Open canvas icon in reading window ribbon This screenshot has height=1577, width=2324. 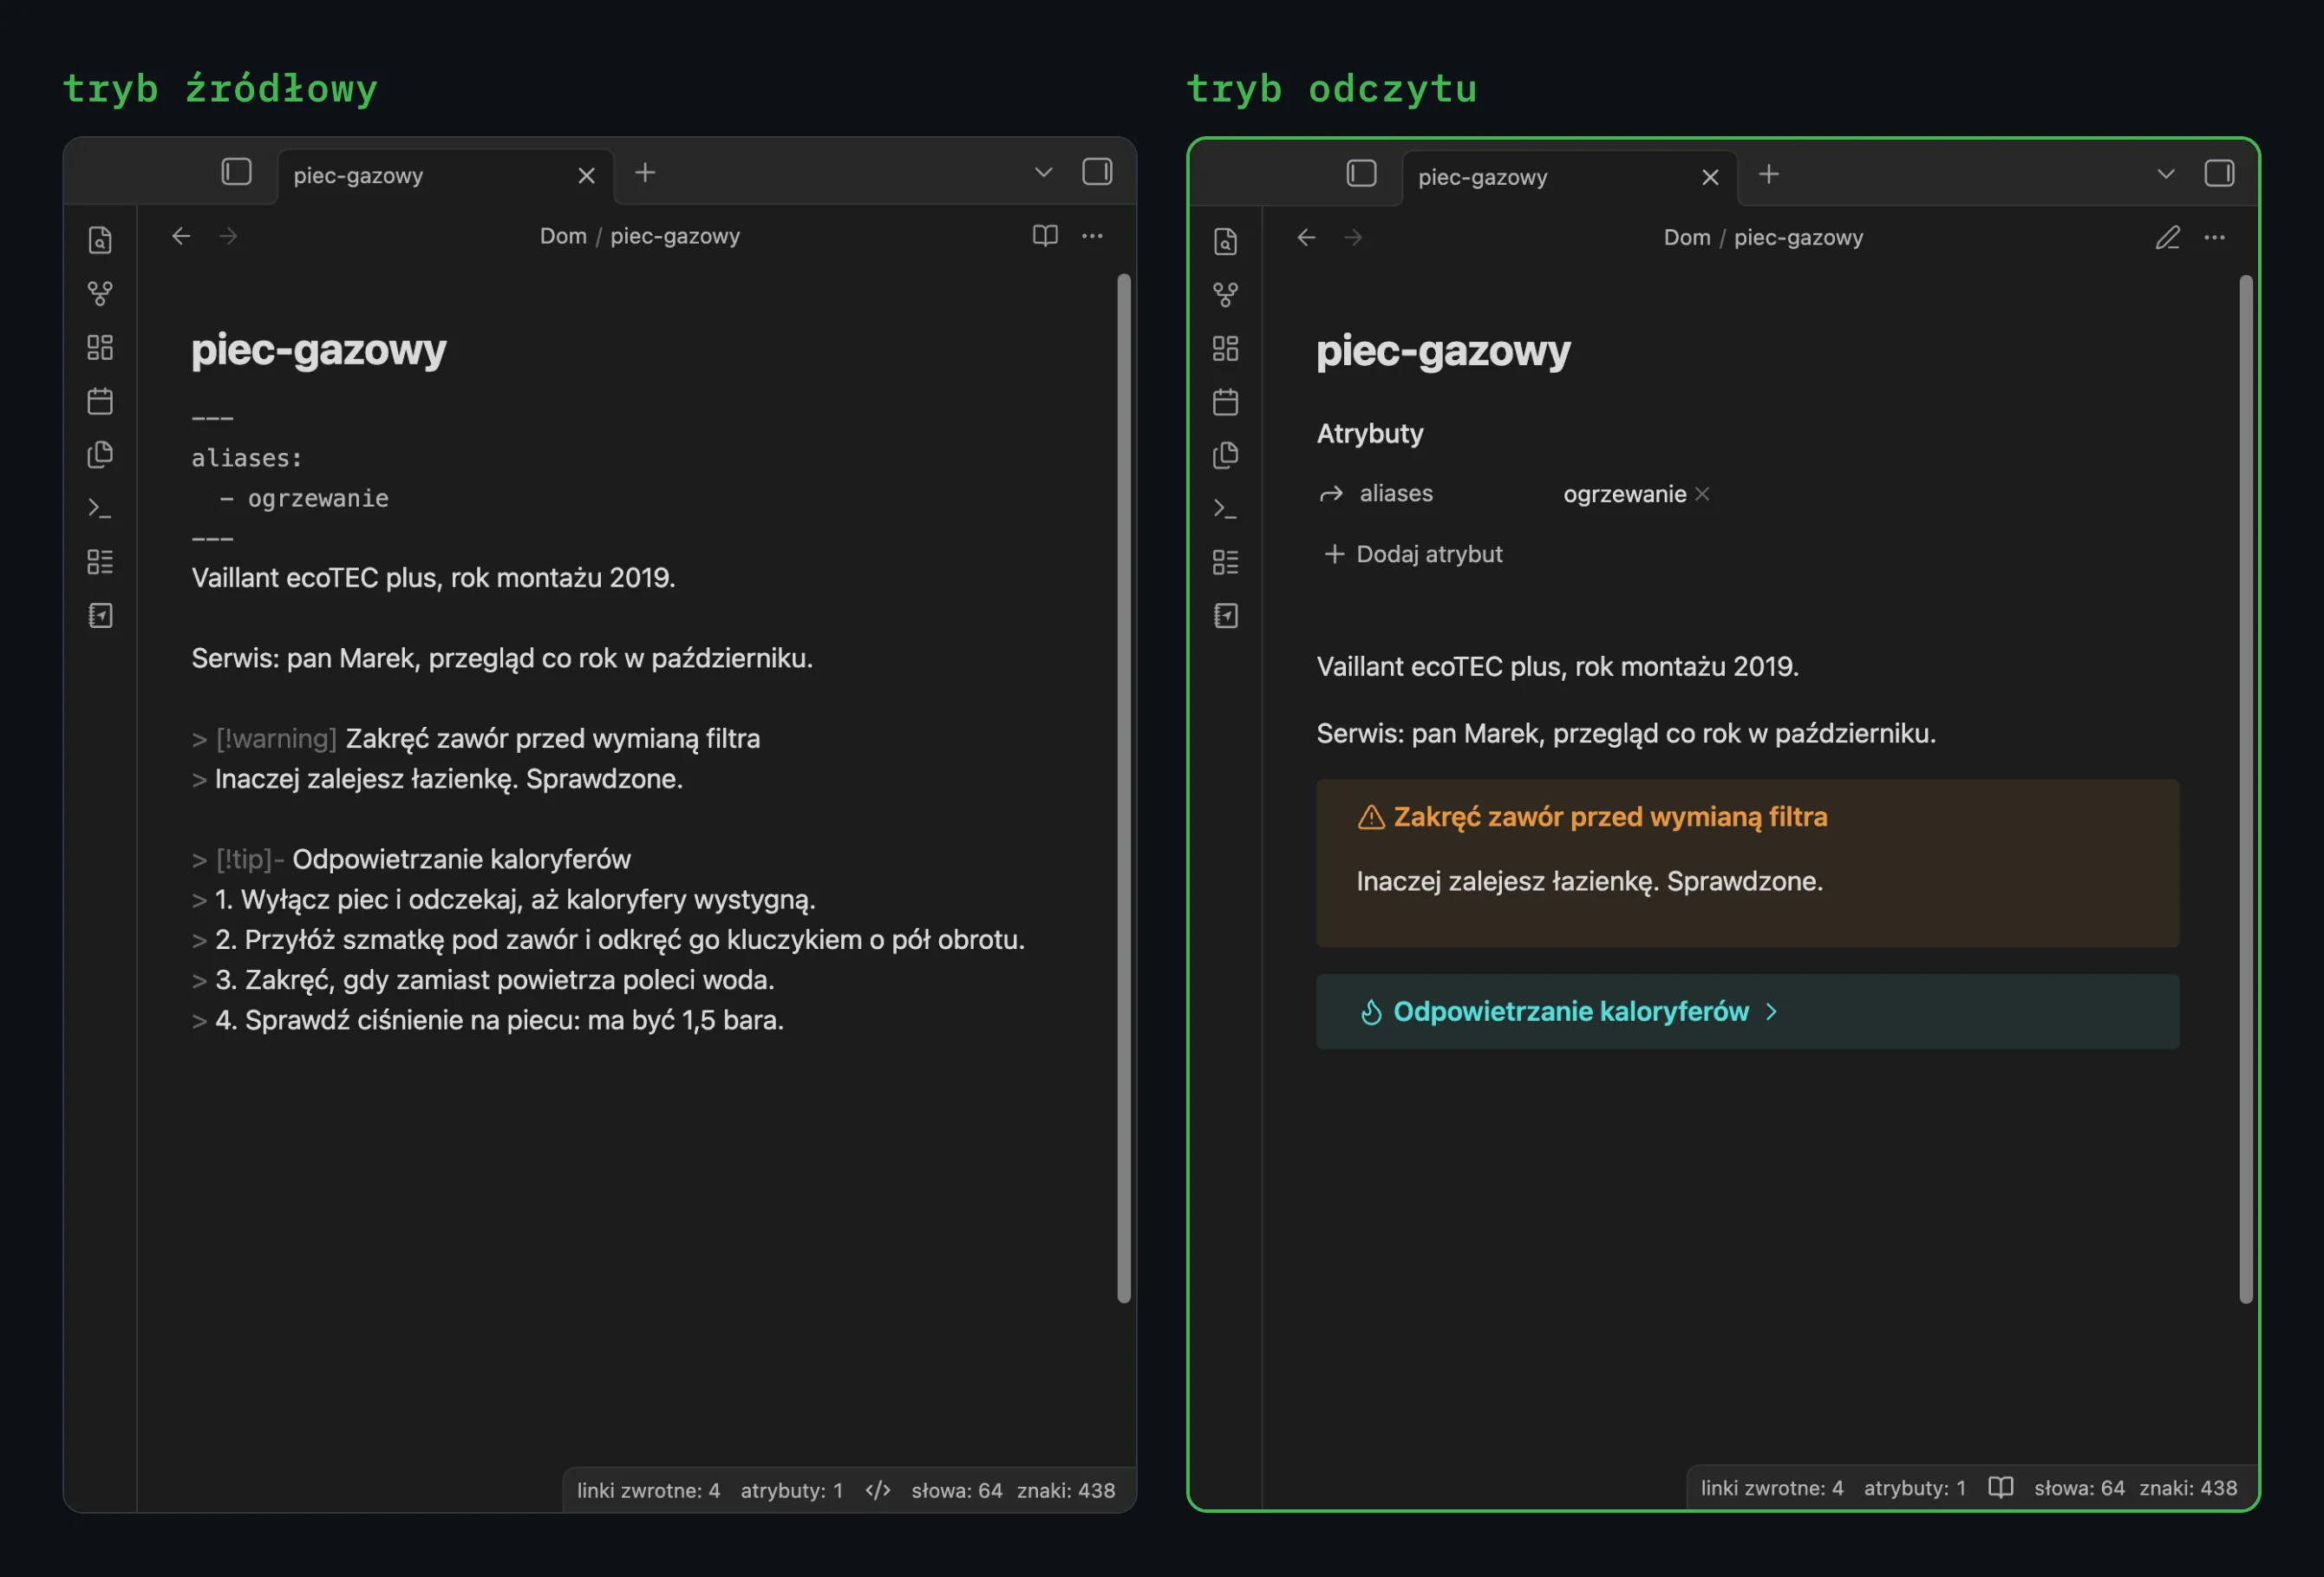1225,348
